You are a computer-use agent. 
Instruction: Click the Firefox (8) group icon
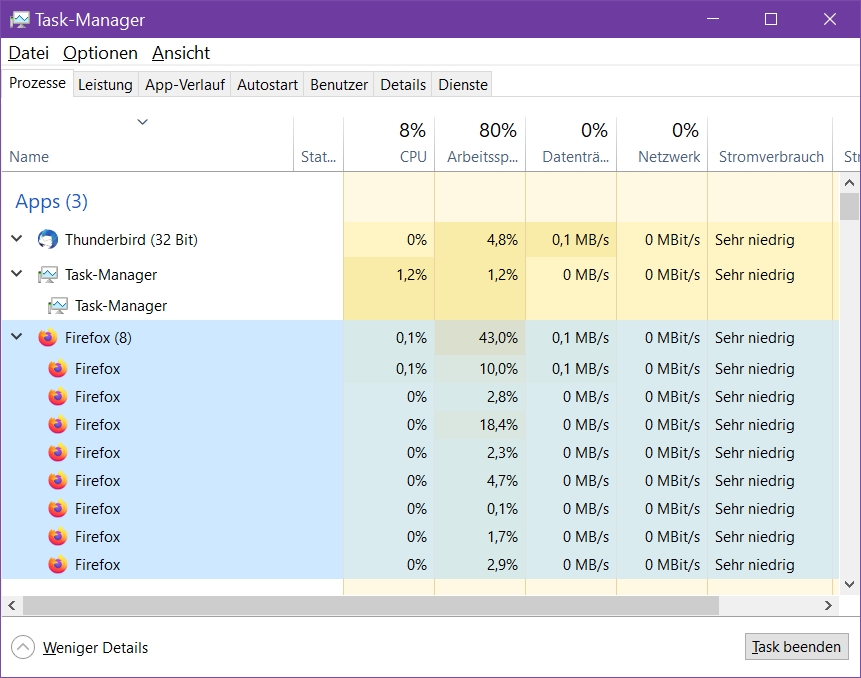[x=47, y=338]
